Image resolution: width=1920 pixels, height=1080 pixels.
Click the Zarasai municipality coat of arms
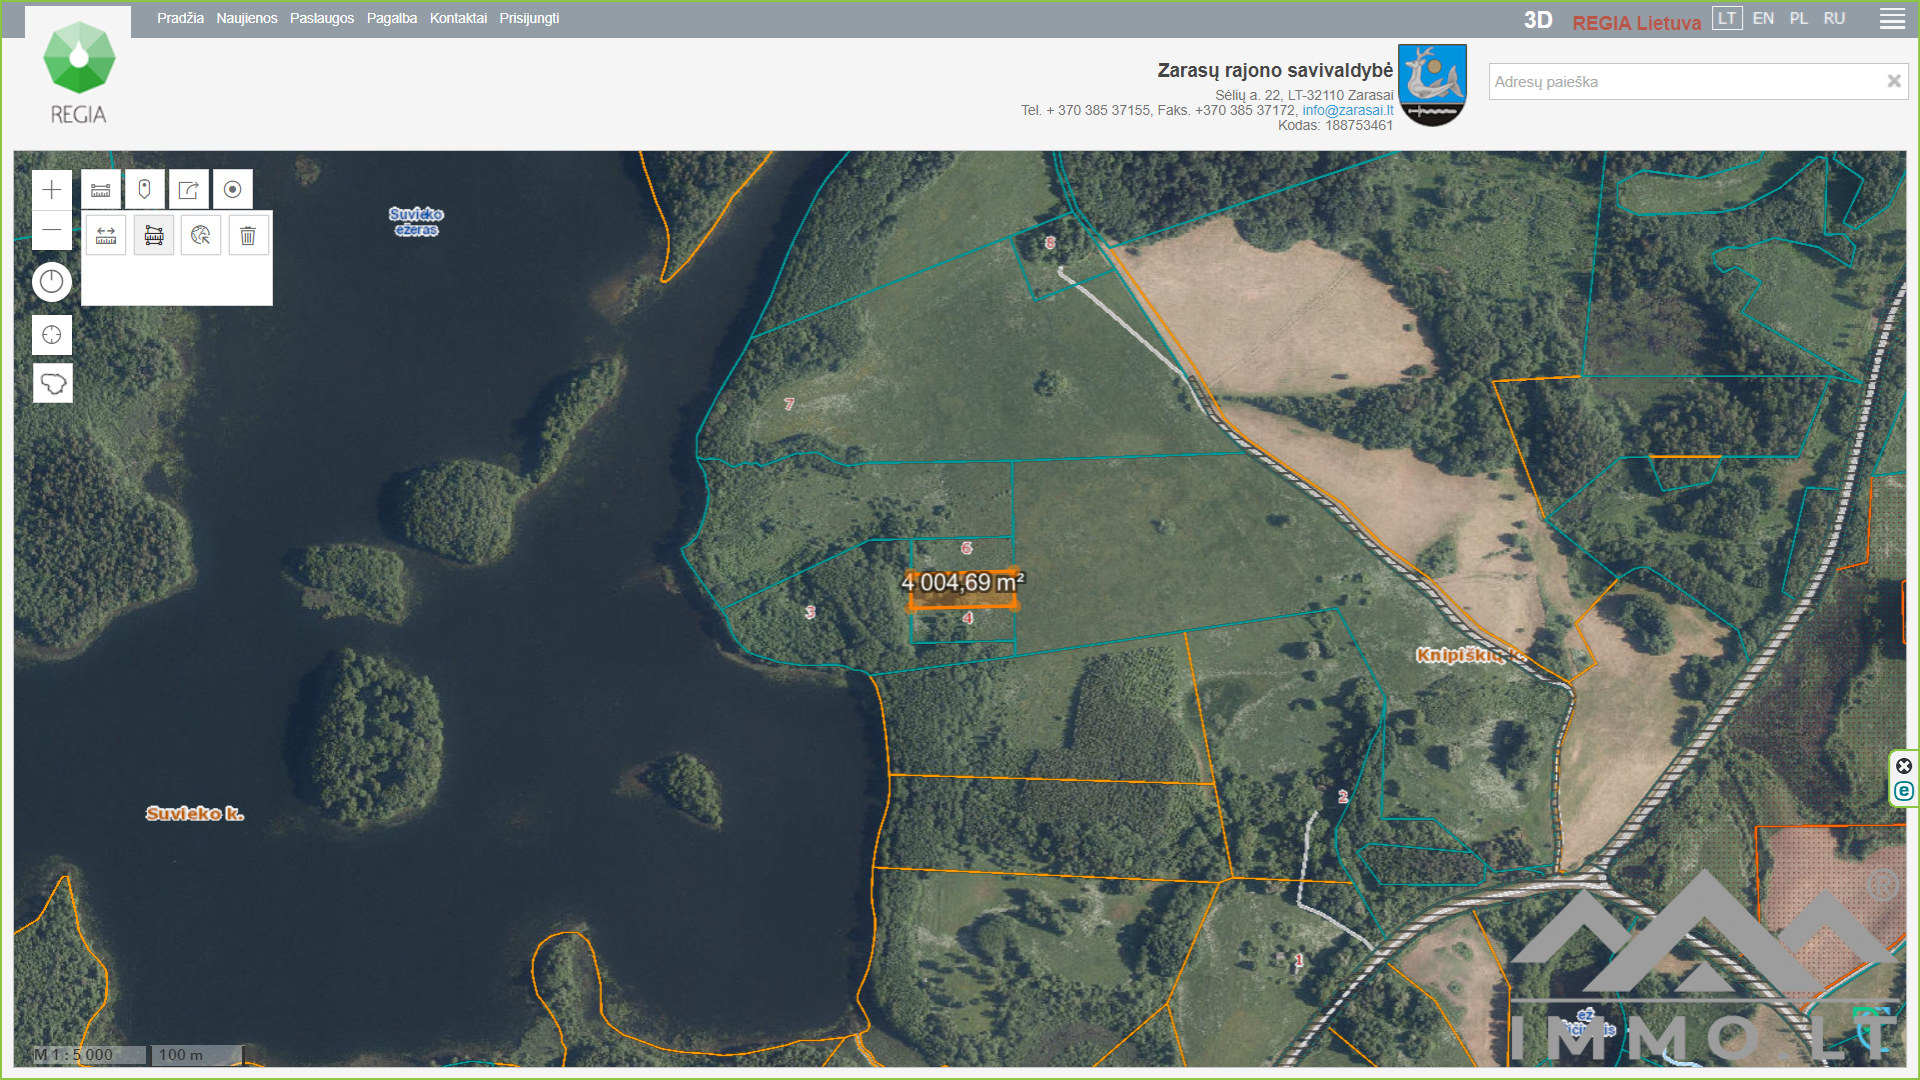1432,85
